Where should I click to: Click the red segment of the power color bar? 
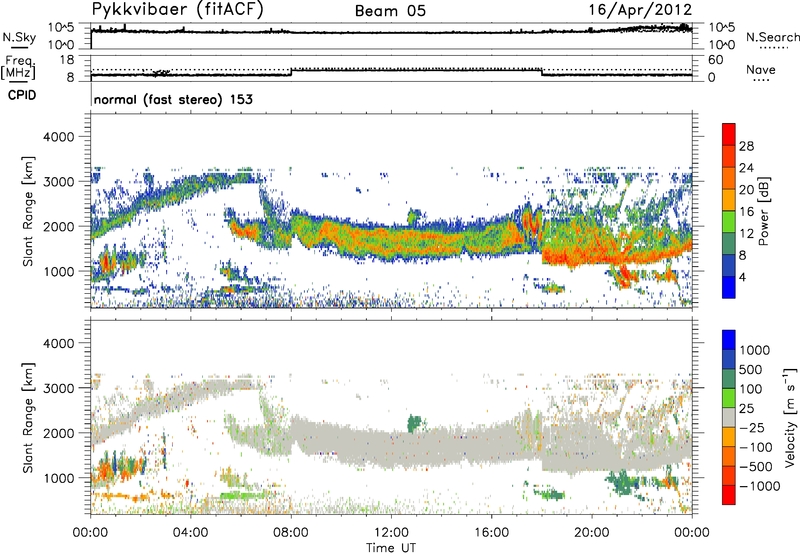729,135
